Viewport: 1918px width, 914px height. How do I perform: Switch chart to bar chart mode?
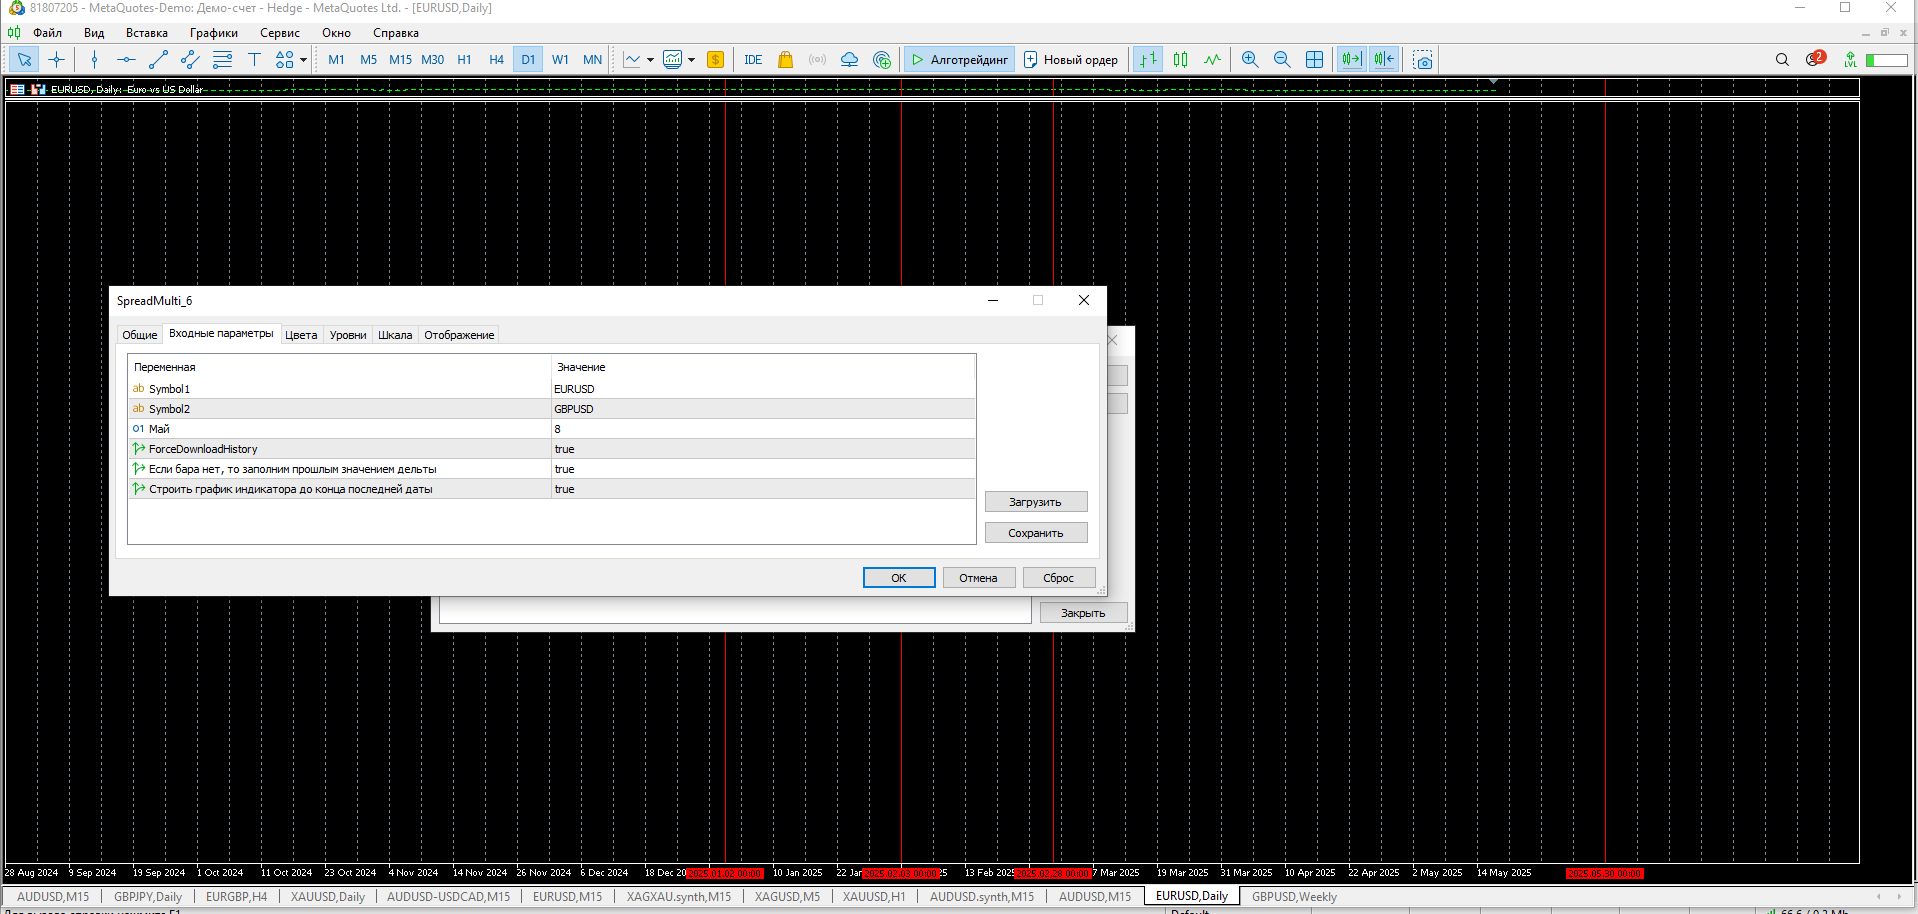(x=1148, y=60)
